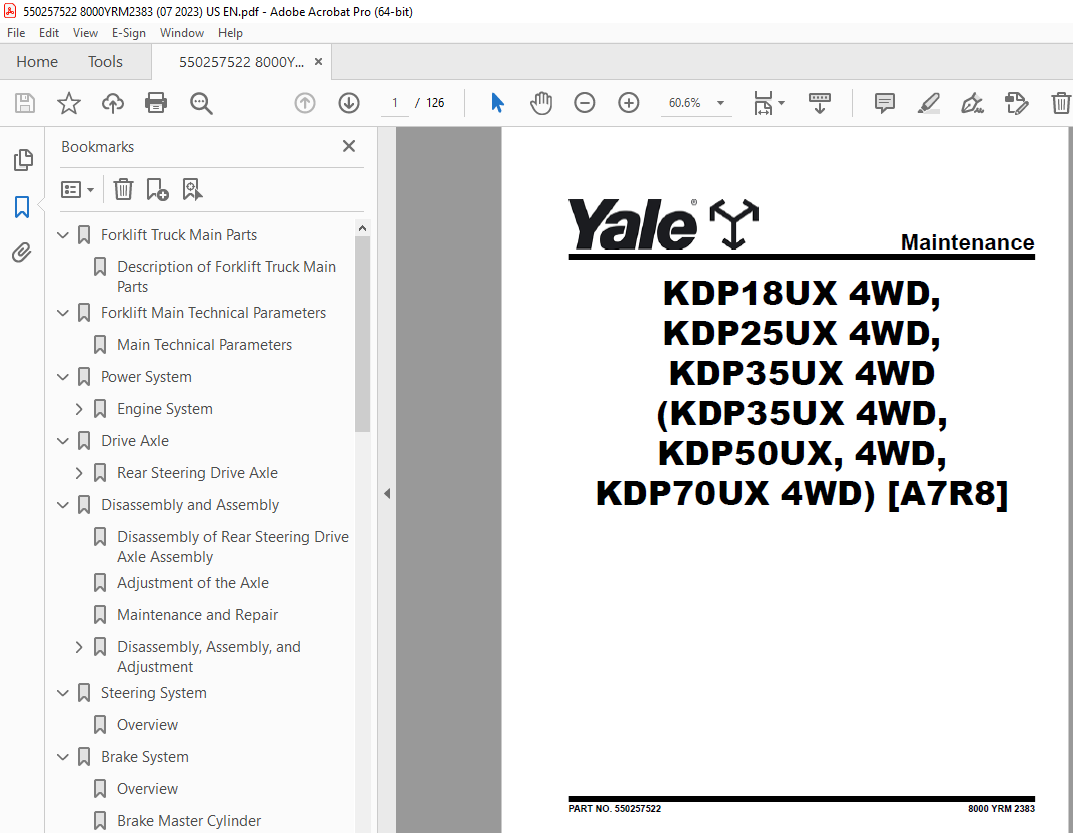The image size is (1073, 833).
Task: Open Description of Forklift Truck Main Parts
Action: tap(227, 277)
